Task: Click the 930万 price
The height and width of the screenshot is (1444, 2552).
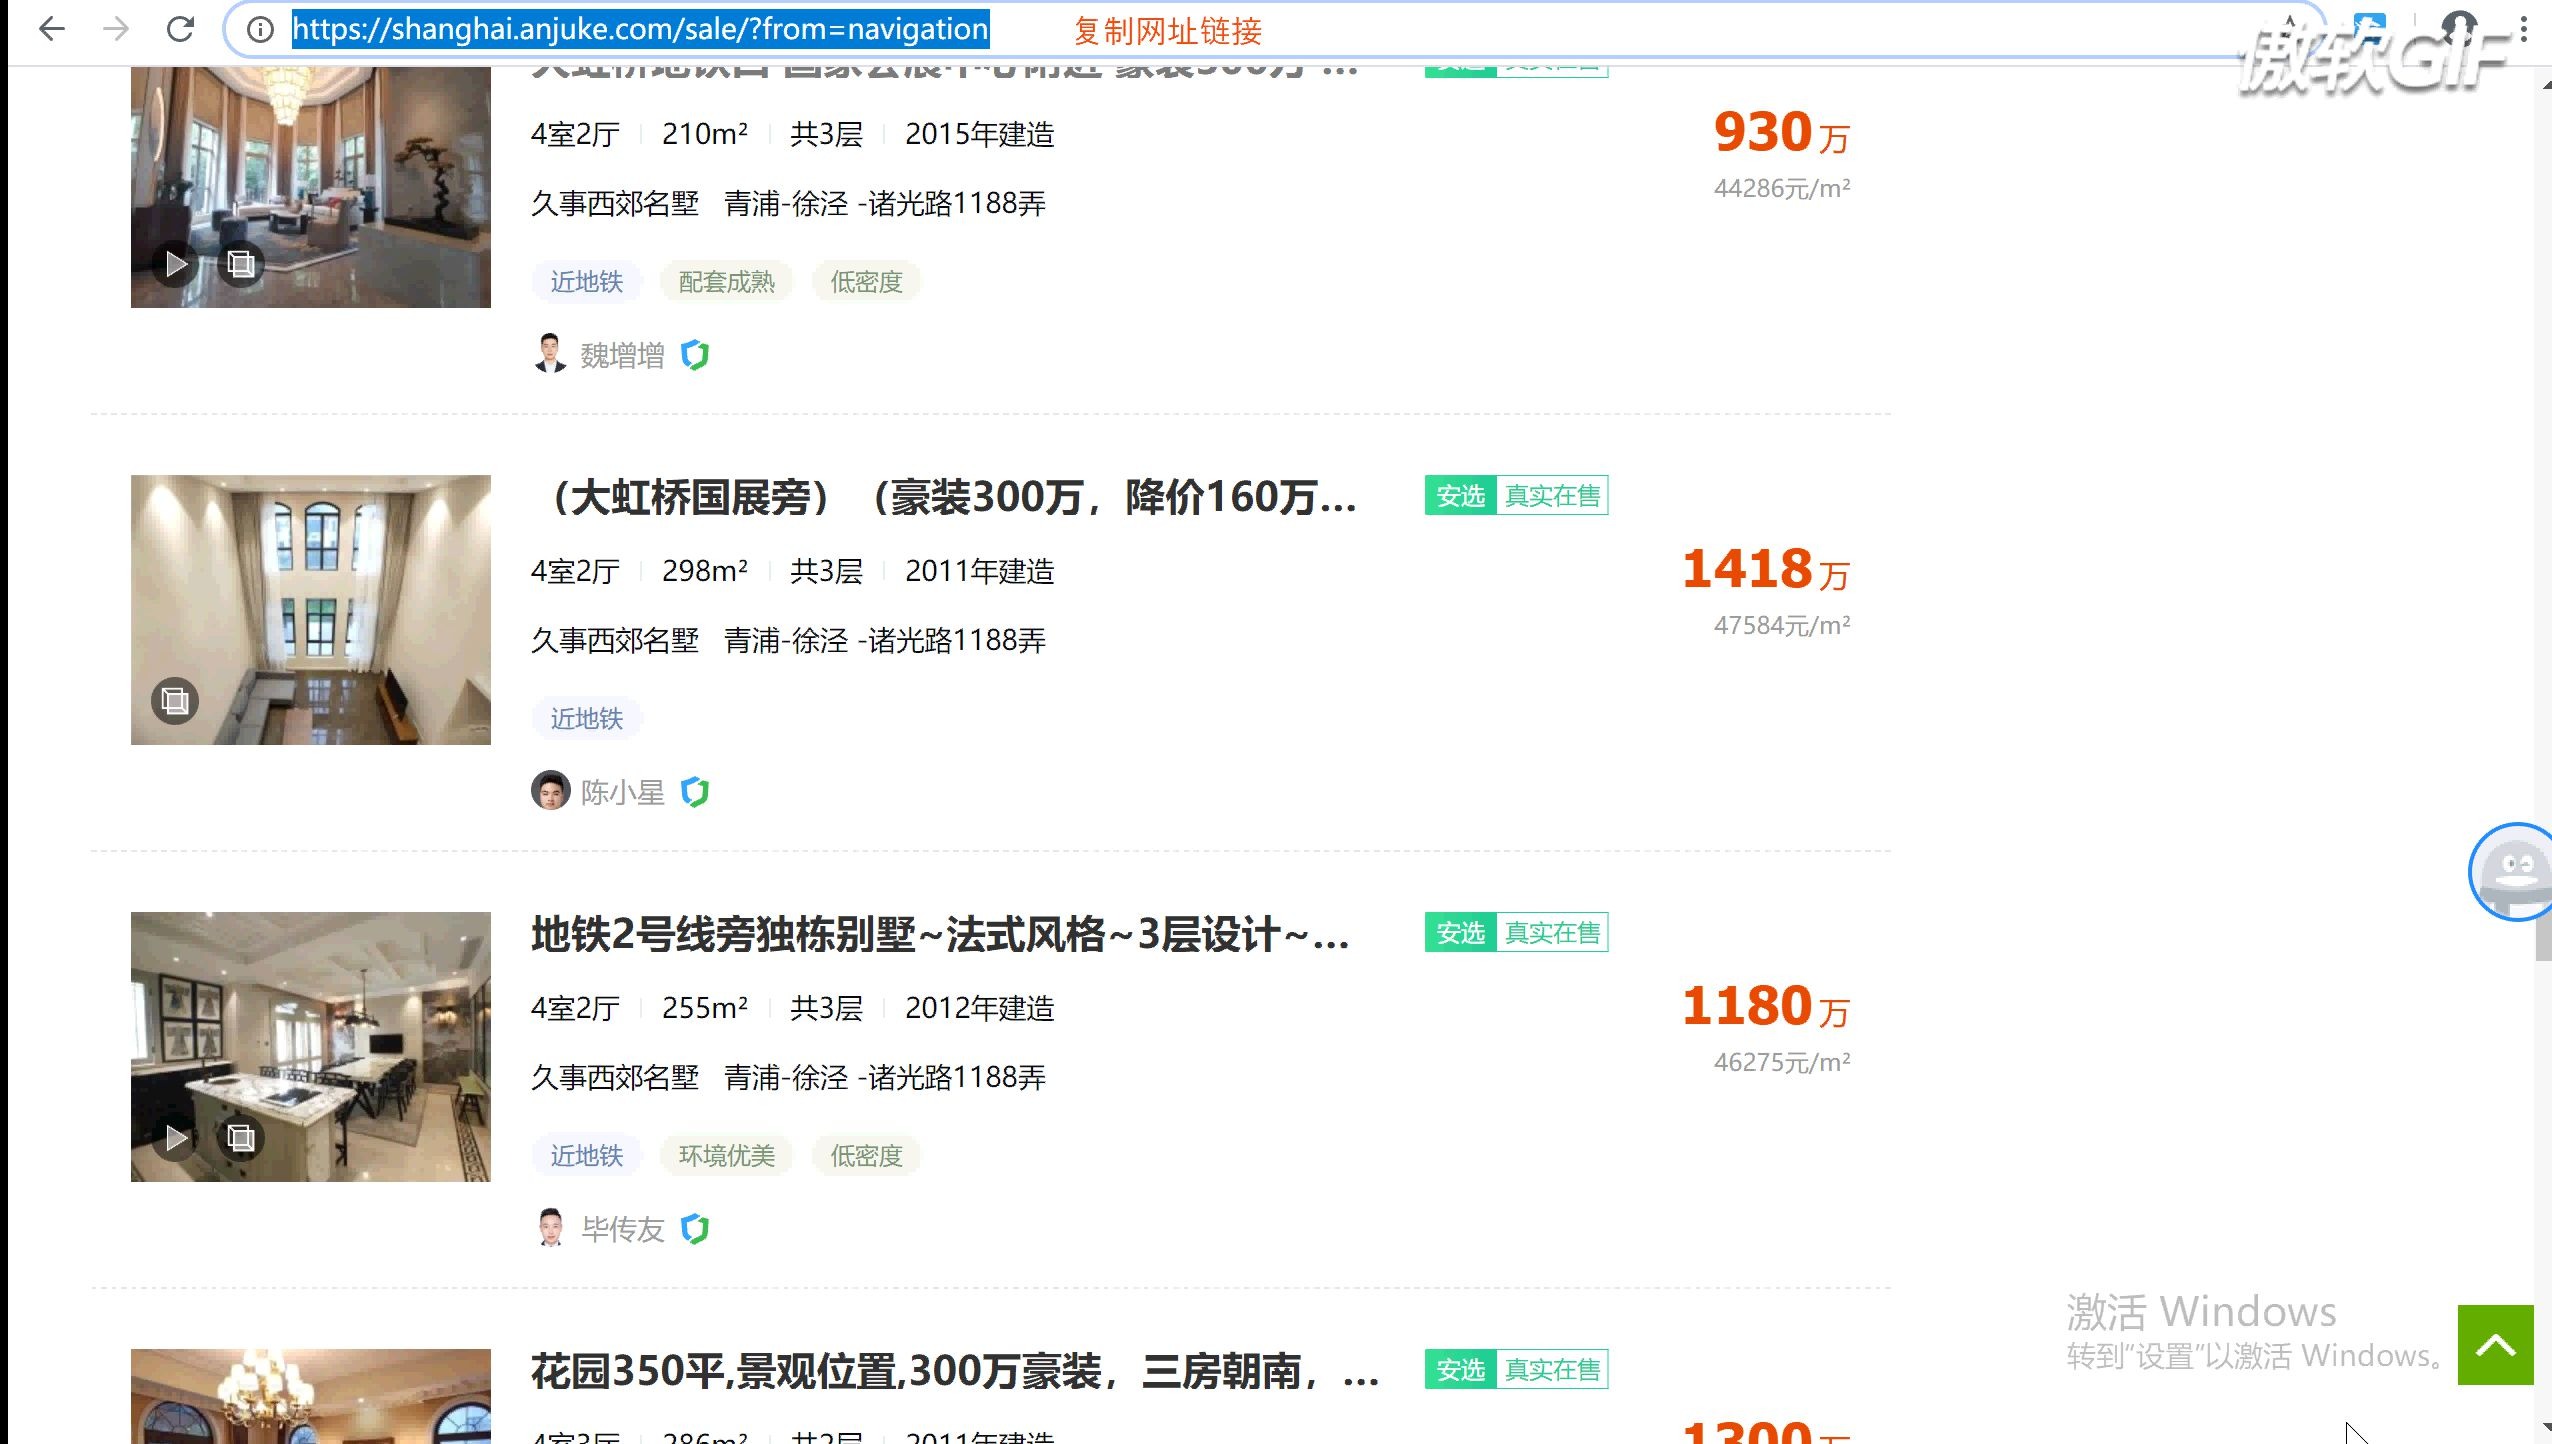Action: tap(1782, 132)
